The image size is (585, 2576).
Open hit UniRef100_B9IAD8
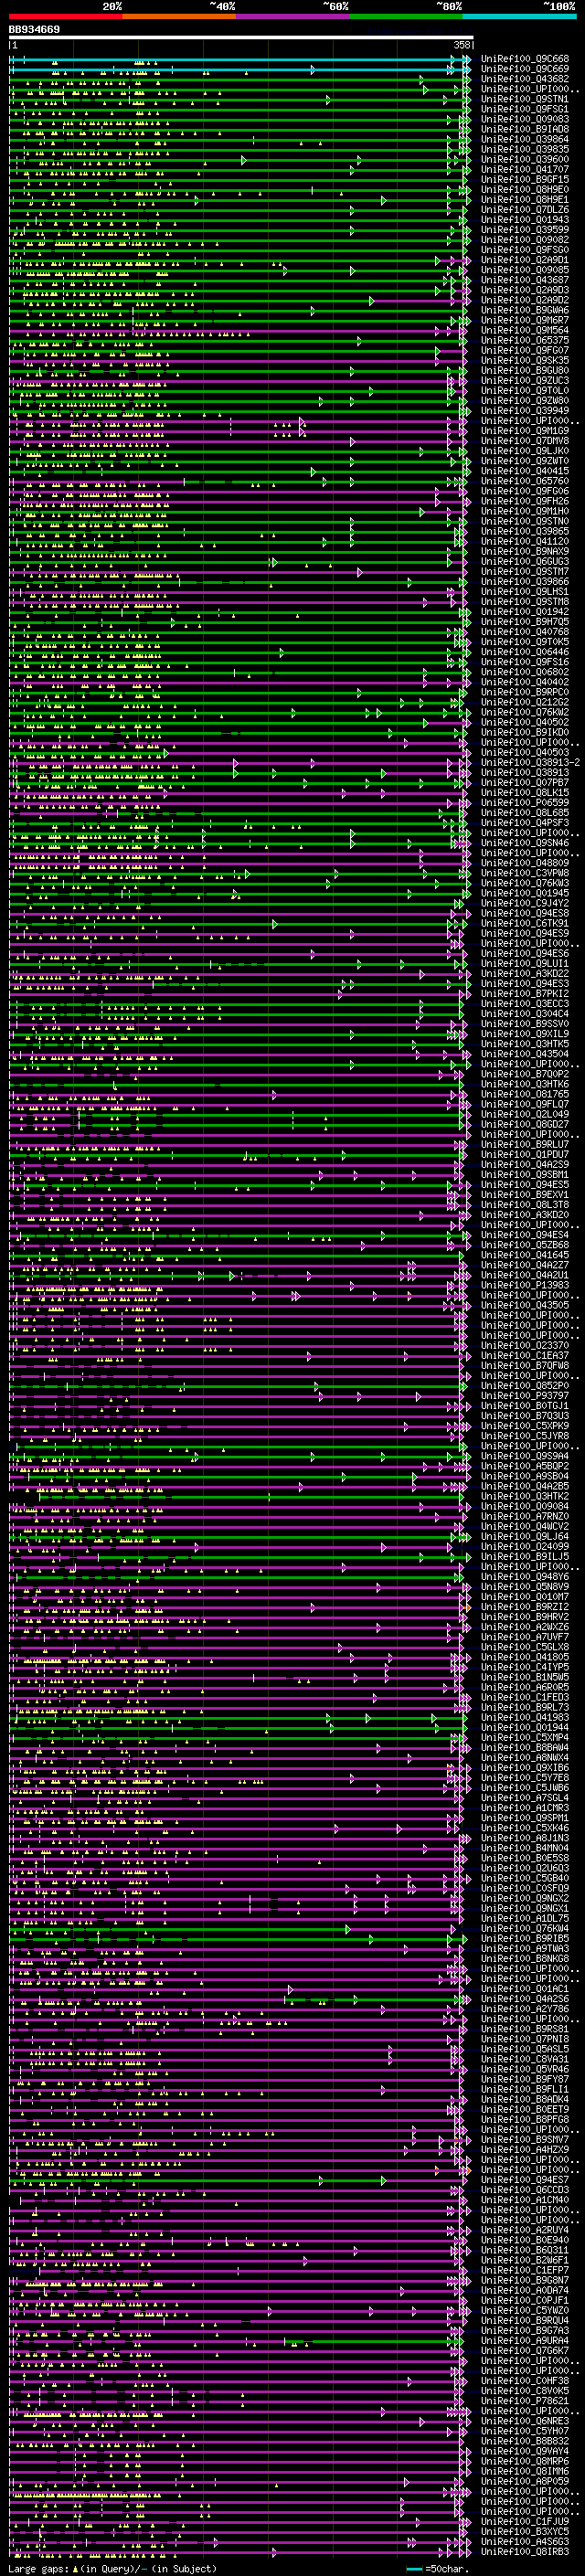(524, 129)
